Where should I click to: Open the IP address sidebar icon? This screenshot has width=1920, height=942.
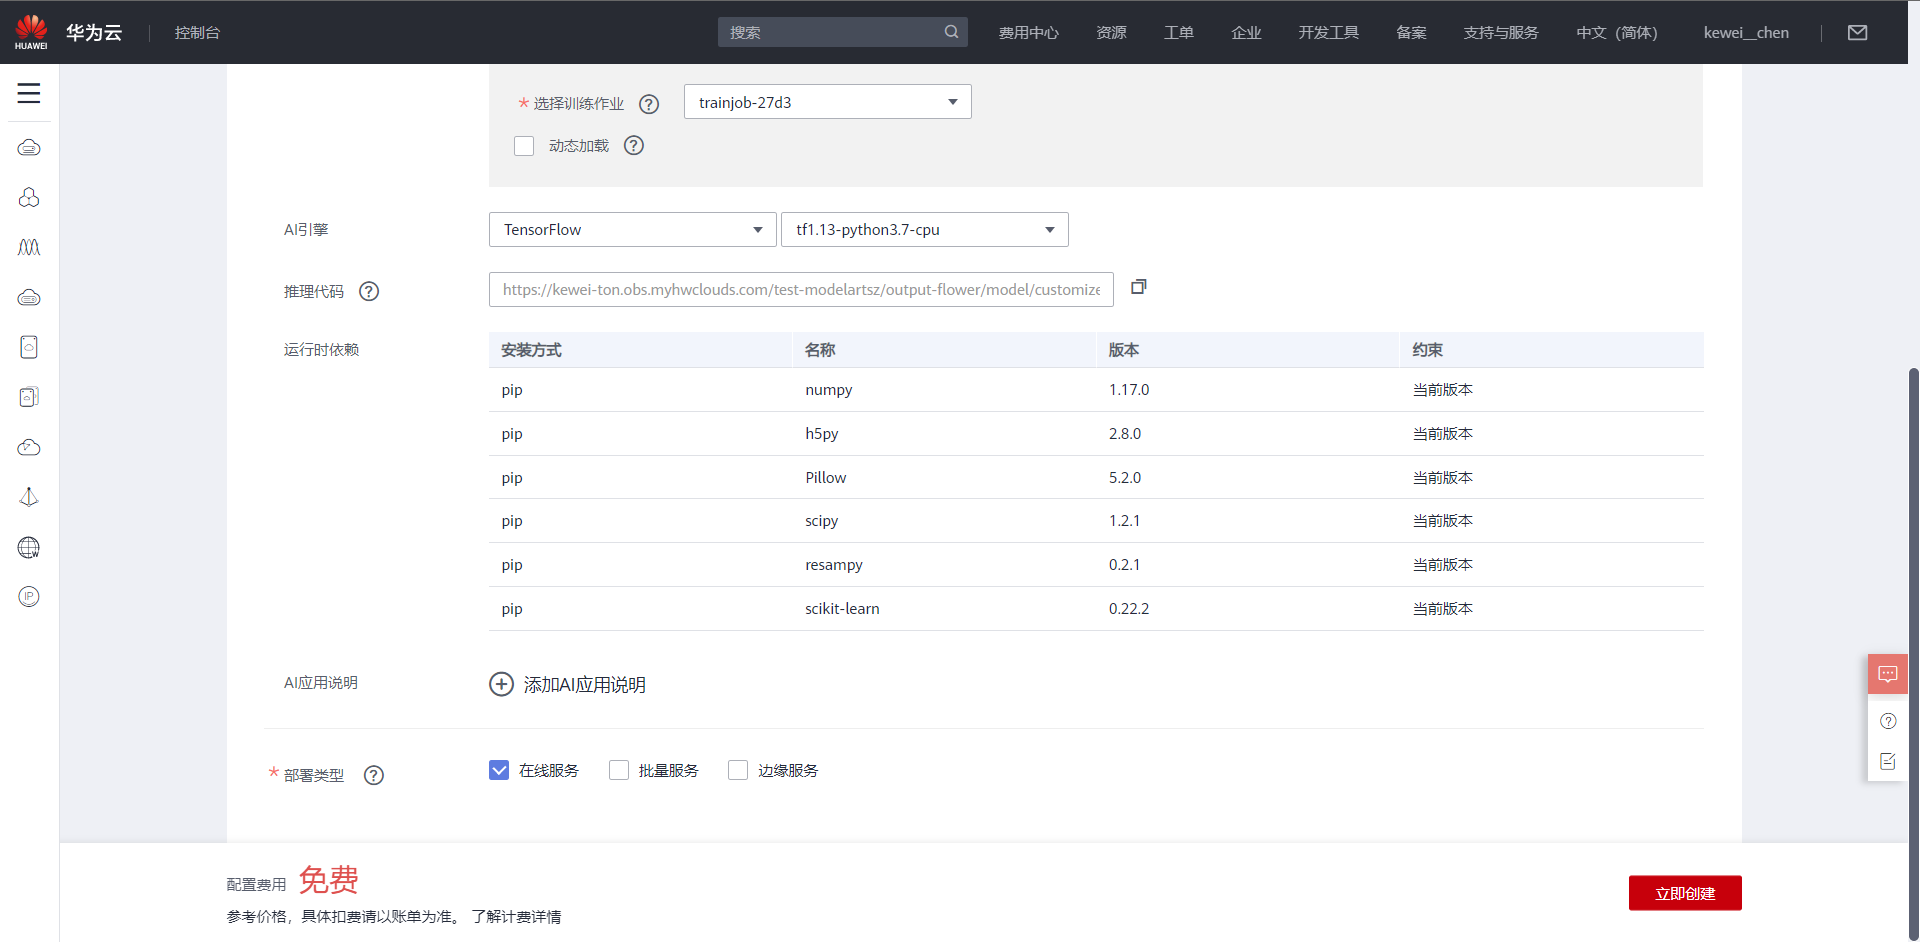[x=29, y=597]
